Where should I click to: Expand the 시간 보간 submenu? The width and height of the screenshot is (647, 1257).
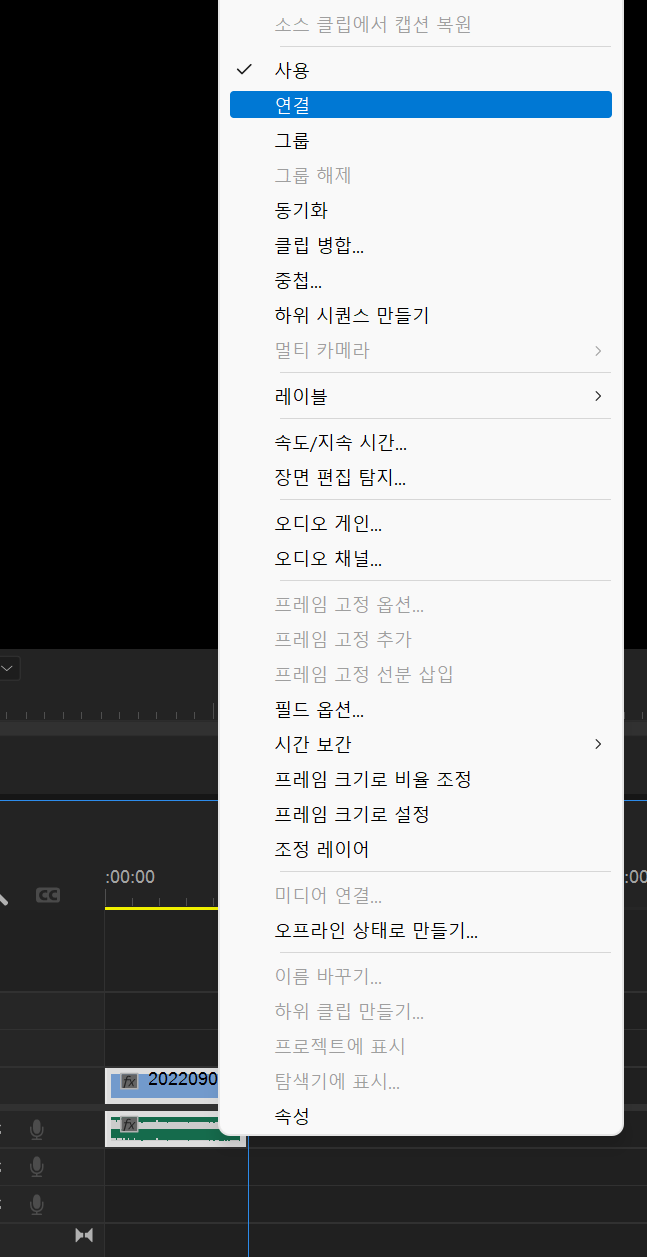pyautogui.click(x=420, y=744)
